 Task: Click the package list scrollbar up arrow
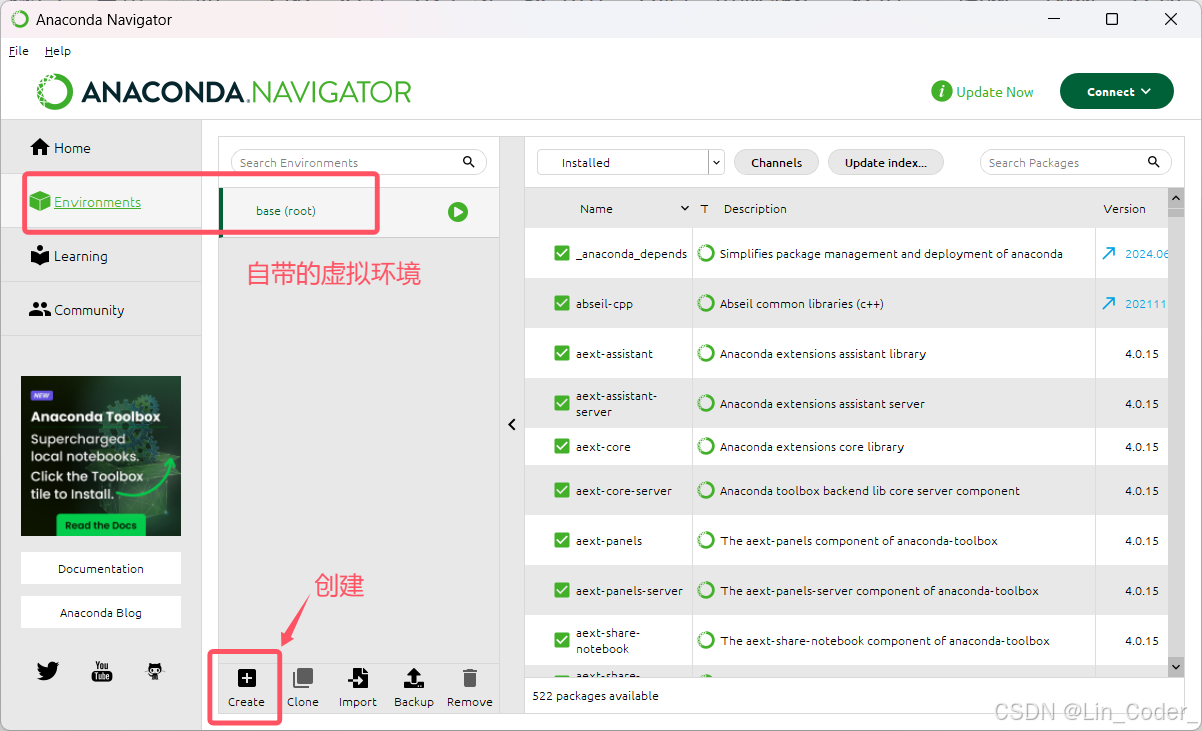tap(1176, 197)
